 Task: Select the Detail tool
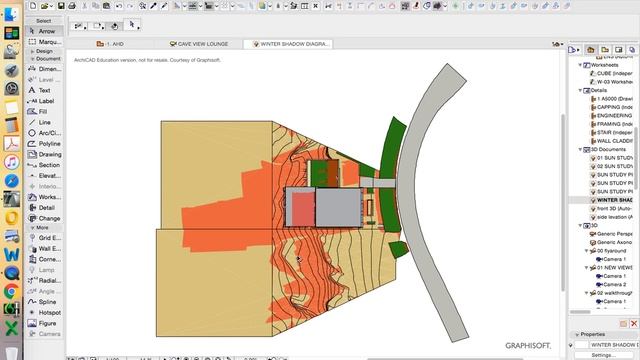[x=44, y=207]
